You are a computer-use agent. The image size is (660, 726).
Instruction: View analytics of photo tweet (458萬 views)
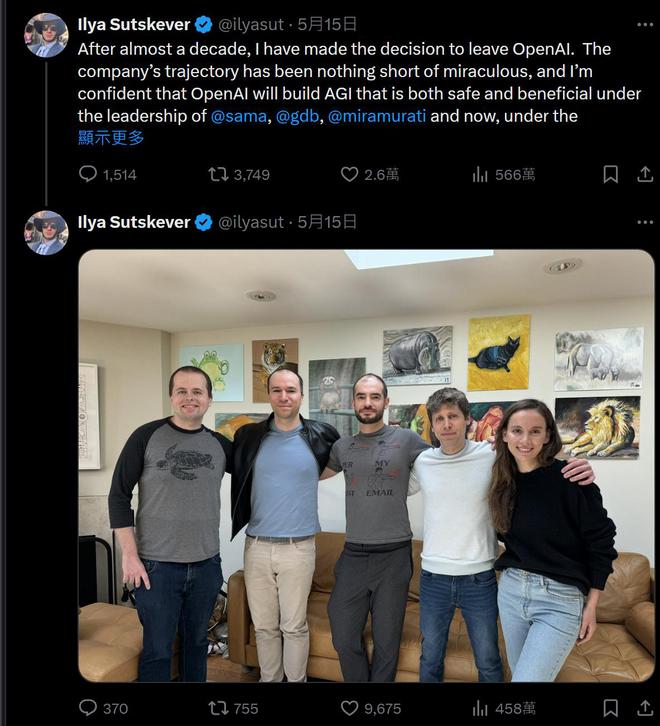(503, 708)
